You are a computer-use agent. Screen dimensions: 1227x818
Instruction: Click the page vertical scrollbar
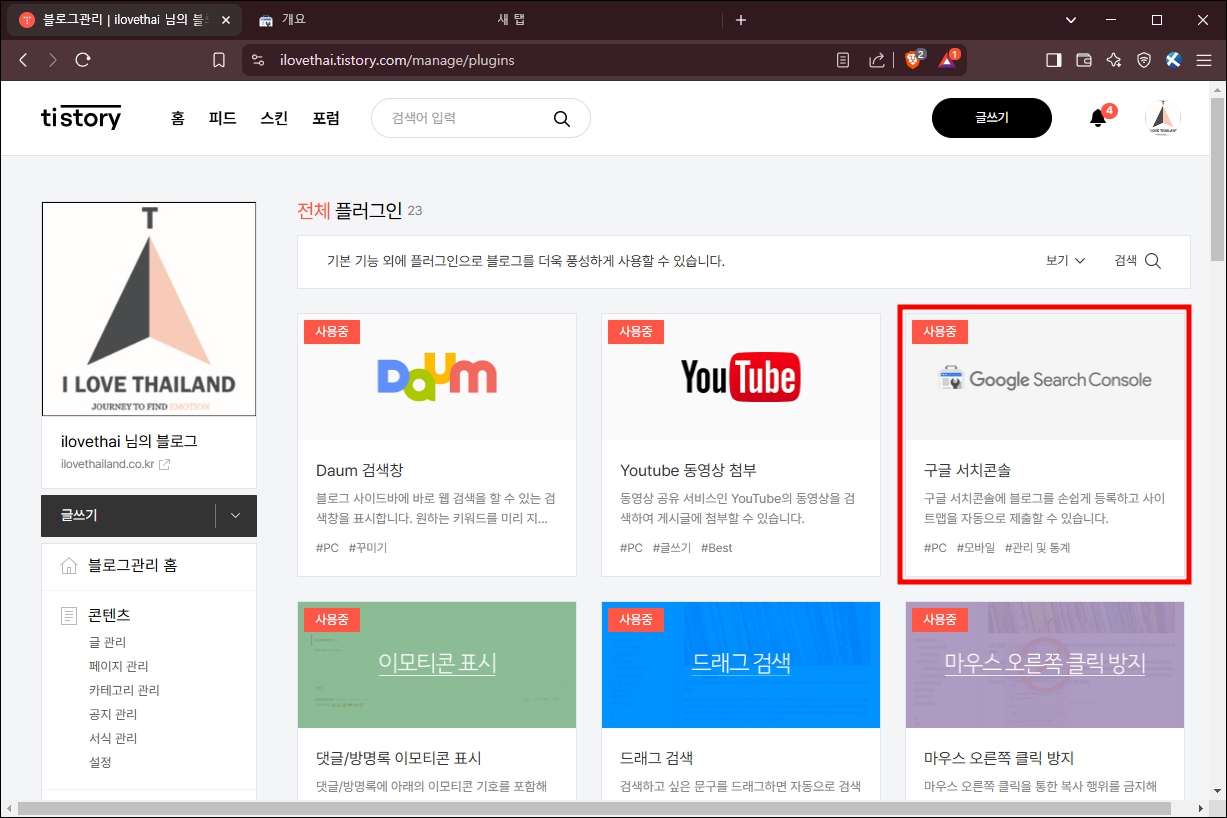(1217, 178)
